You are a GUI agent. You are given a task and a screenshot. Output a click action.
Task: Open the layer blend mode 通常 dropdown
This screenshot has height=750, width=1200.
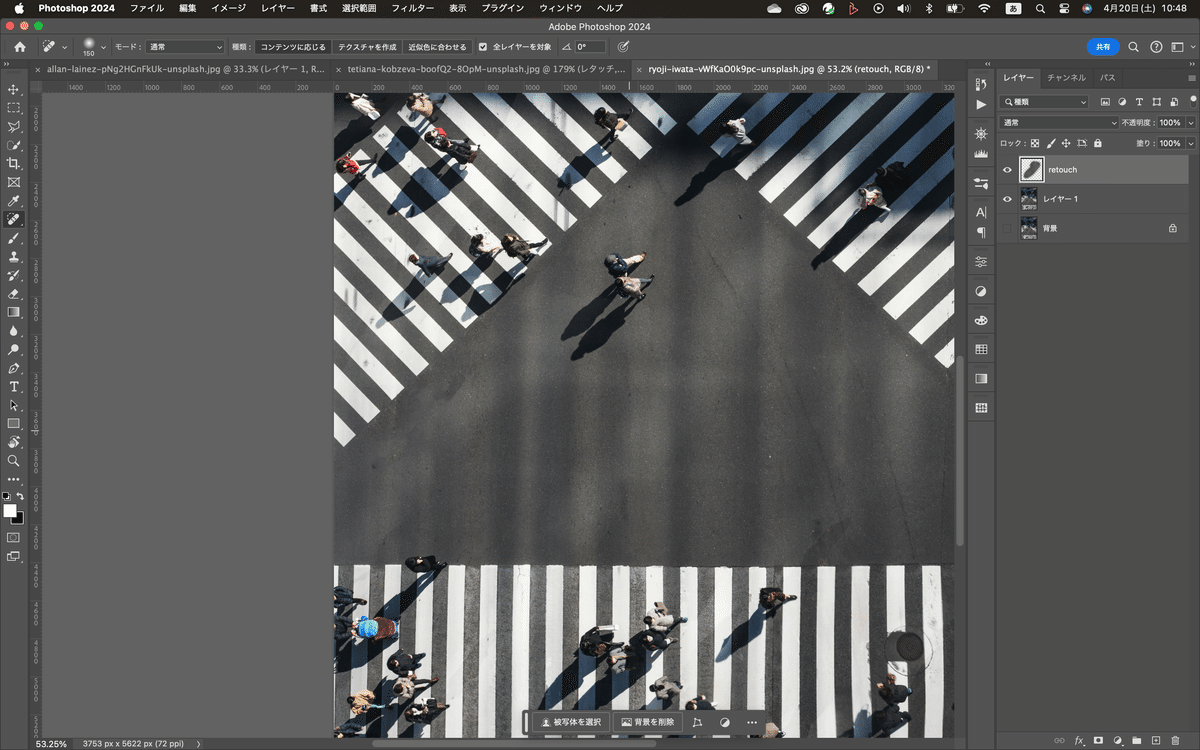[x=1060, y=122]
